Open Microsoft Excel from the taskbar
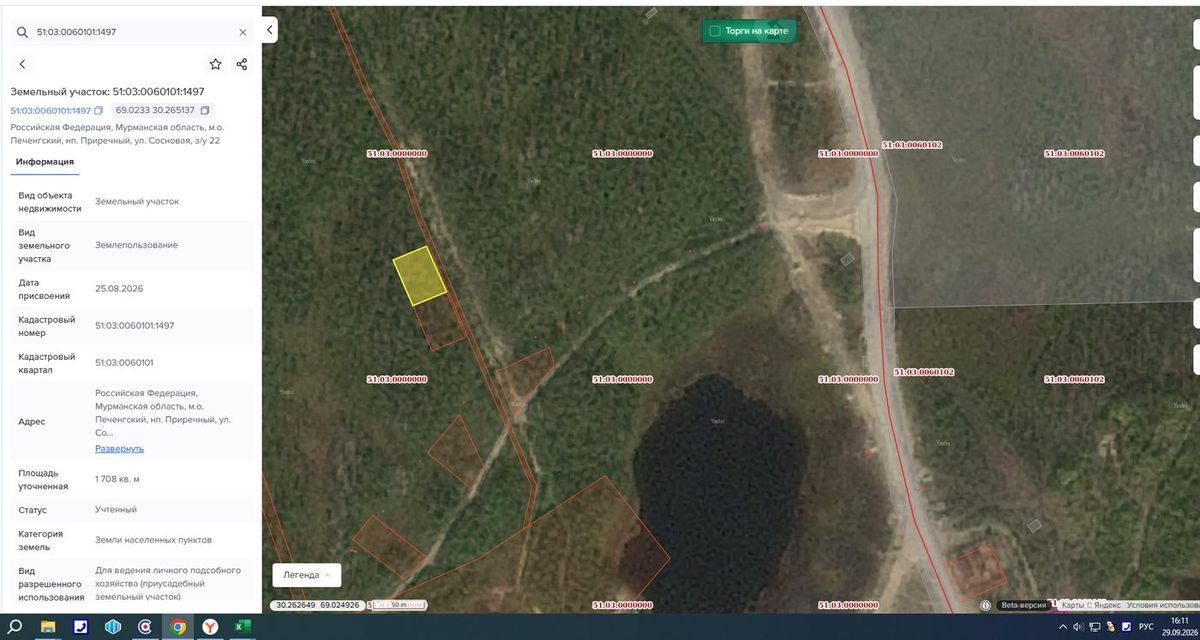This screenshot has width=1200, height=640. (x=243, y=627)
